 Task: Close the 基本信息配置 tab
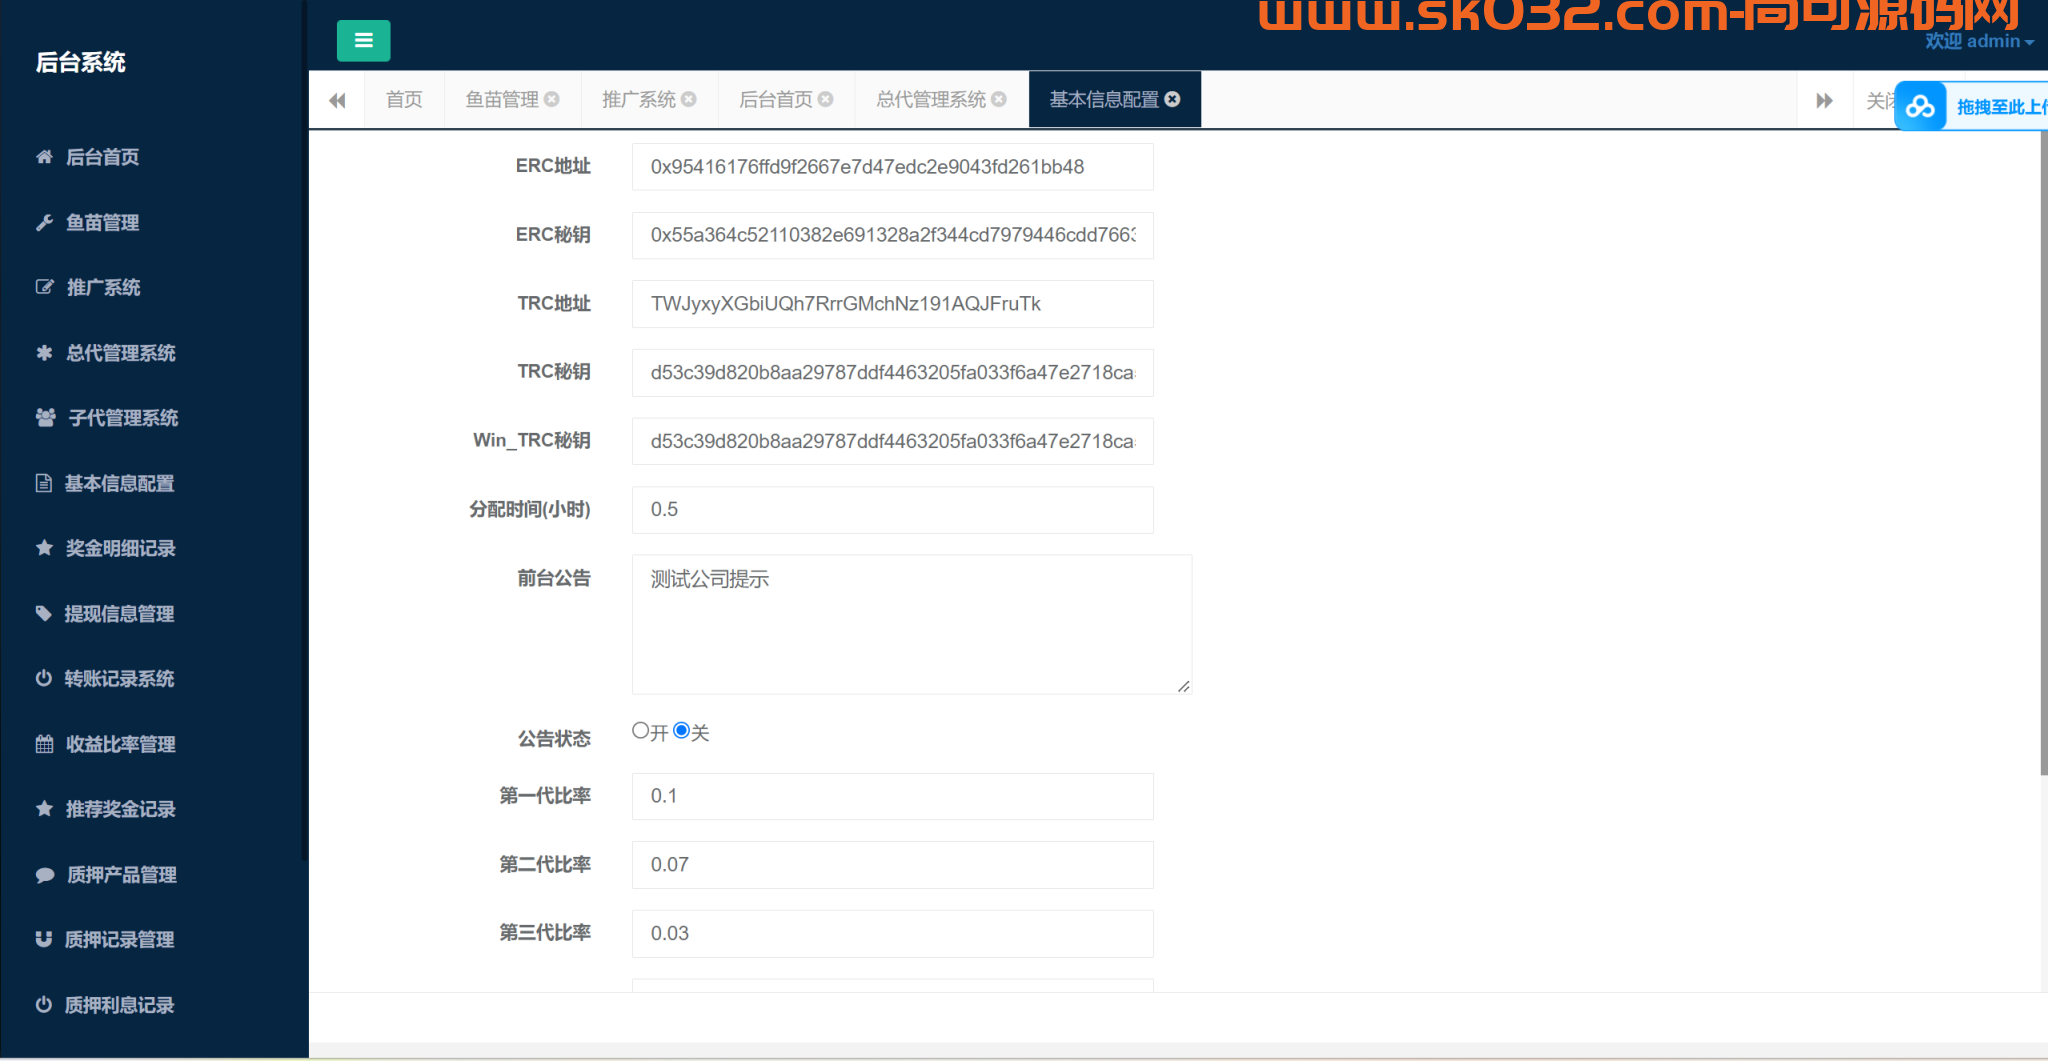tap(1173, 99)
